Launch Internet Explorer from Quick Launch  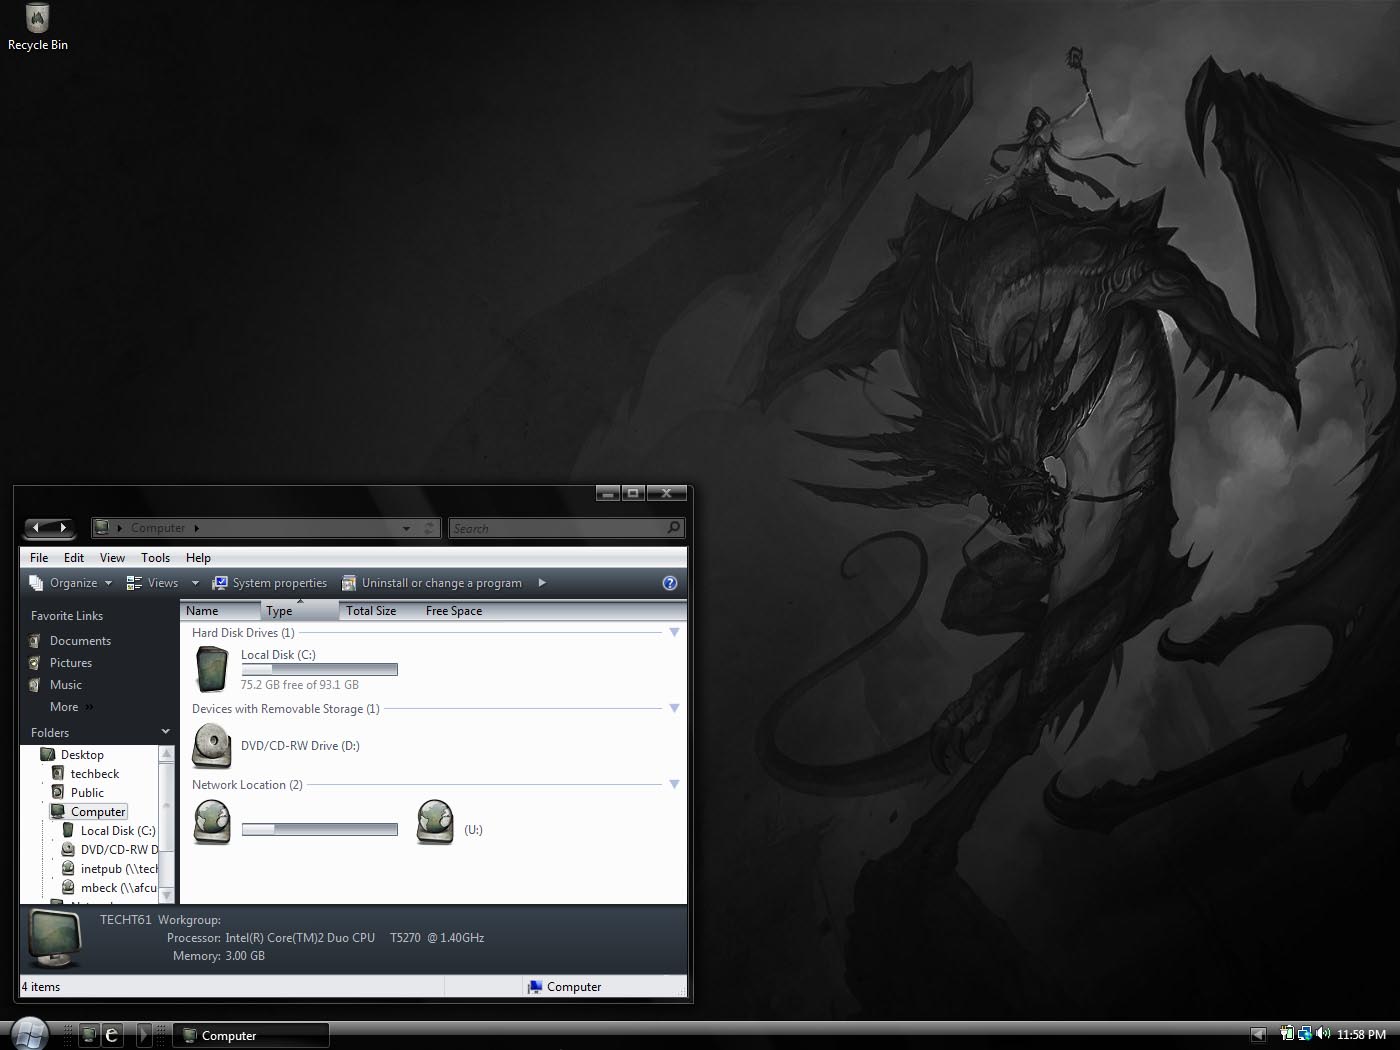pyautogui.click(x=112, y=1035)
